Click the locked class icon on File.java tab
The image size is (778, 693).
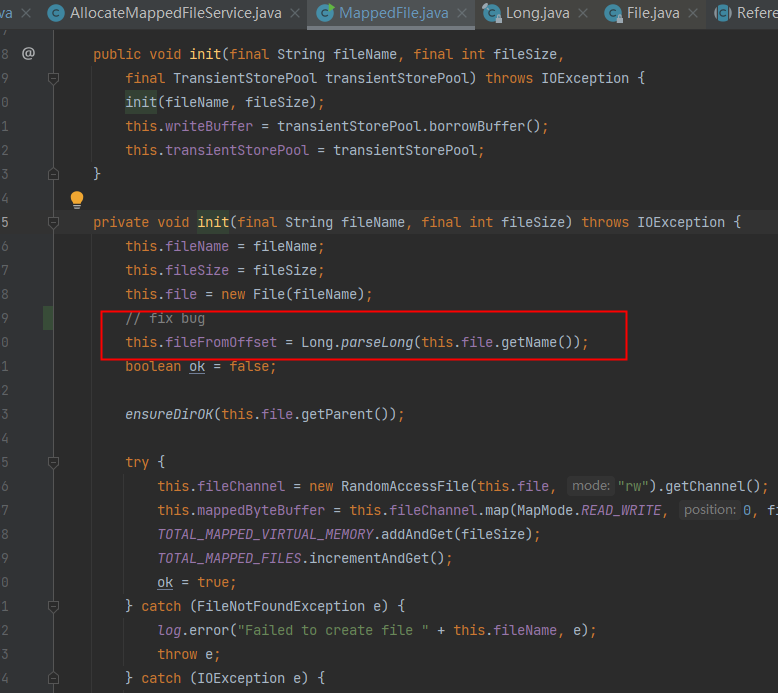pos(613,13)
